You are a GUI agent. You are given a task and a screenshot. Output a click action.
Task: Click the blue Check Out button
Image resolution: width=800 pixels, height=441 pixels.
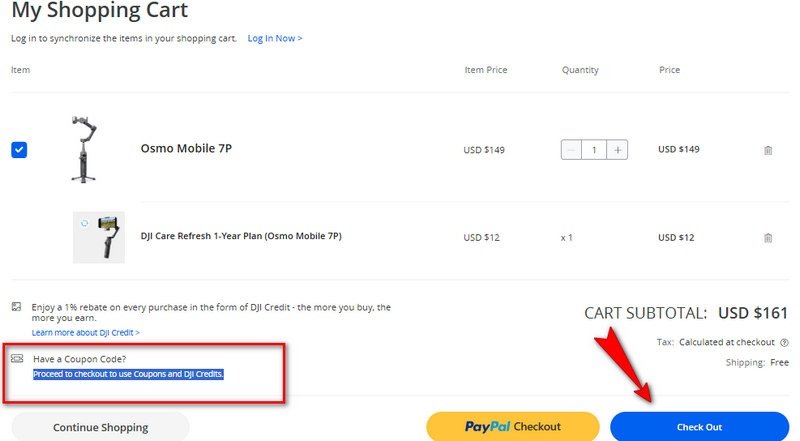click(x=699, y=427)
